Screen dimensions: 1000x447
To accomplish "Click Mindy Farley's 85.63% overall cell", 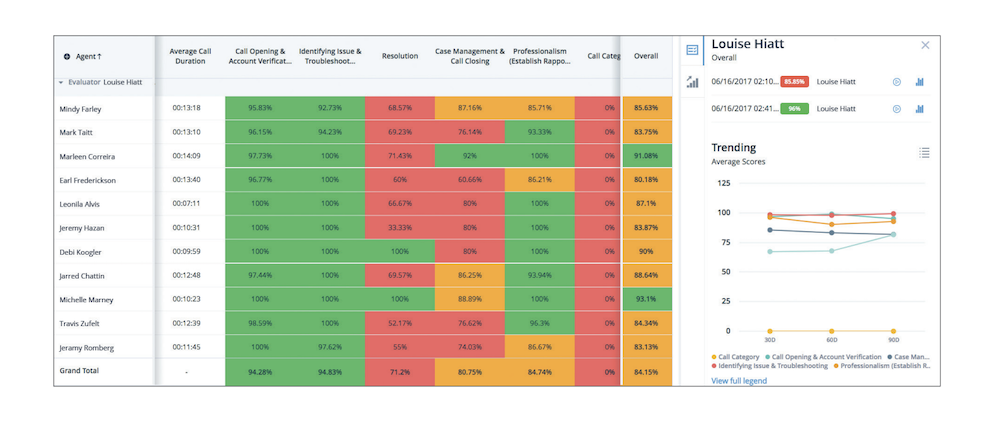I will click(646, 108).
